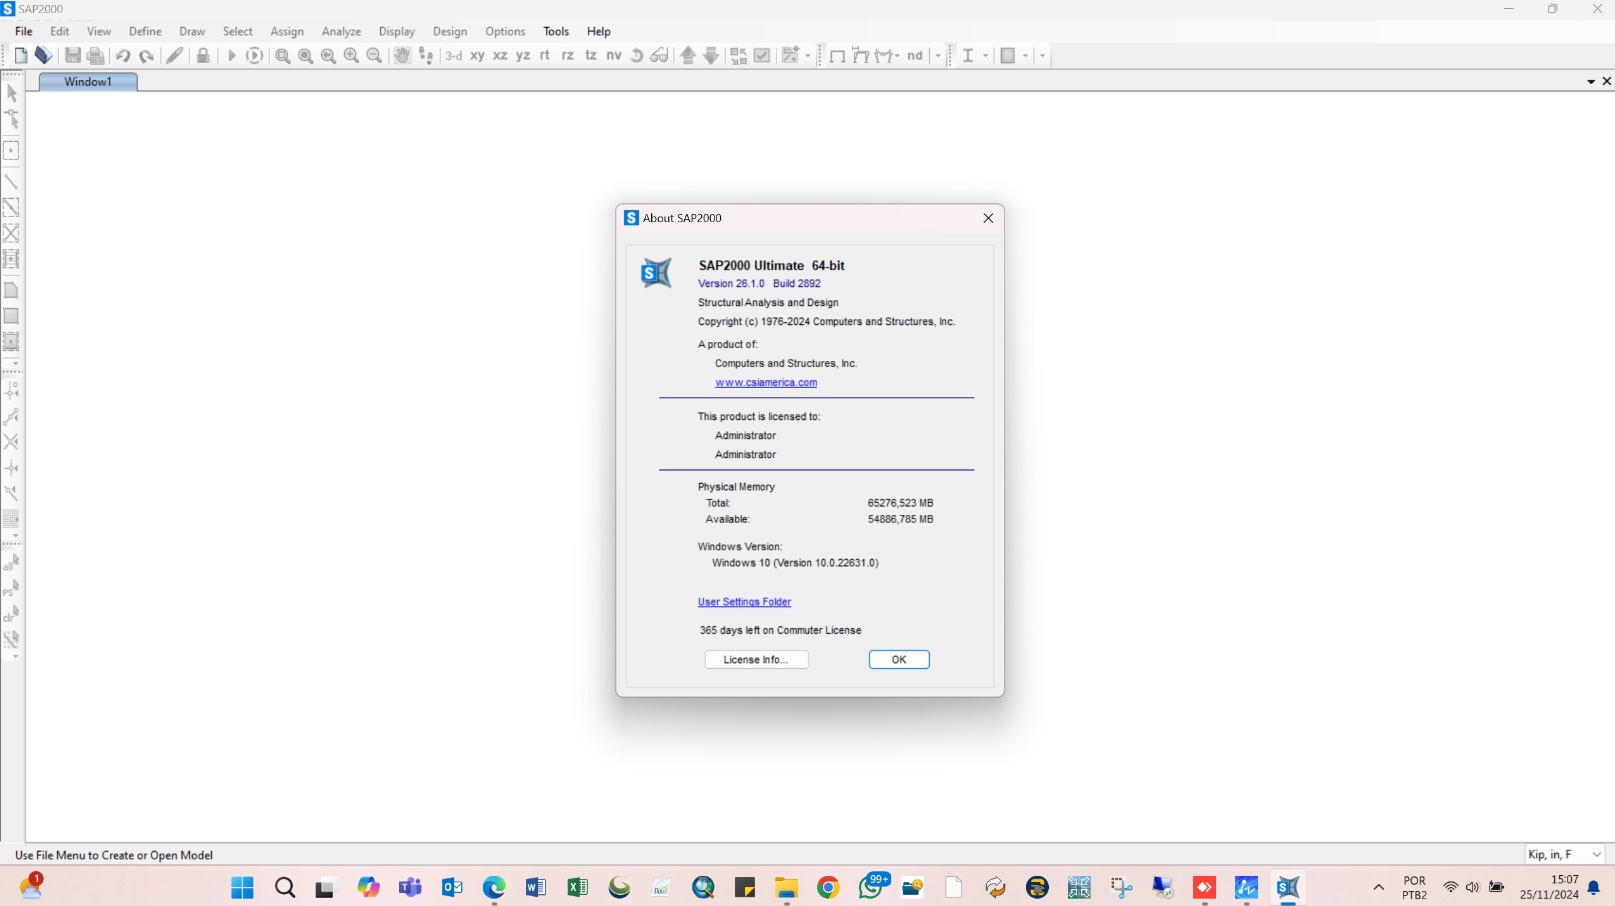Click the Windows Start button on taskbar

(x=242, y=888)
